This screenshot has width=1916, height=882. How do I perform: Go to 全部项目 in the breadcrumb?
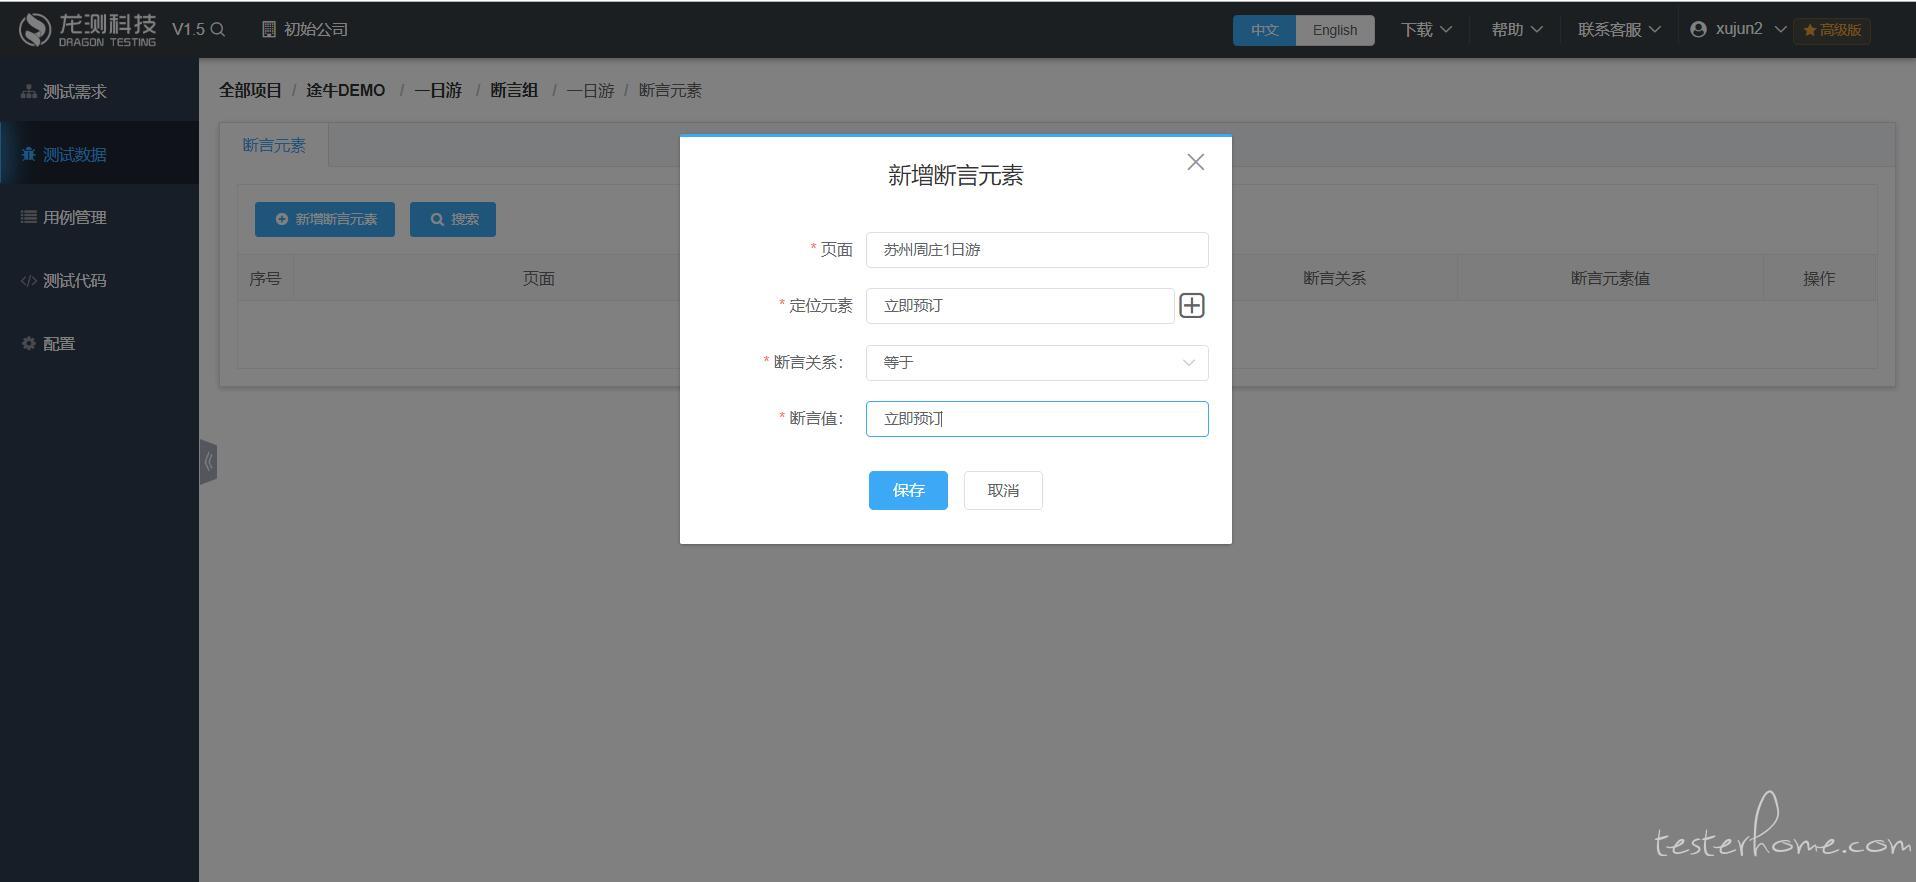pos(250,90)
